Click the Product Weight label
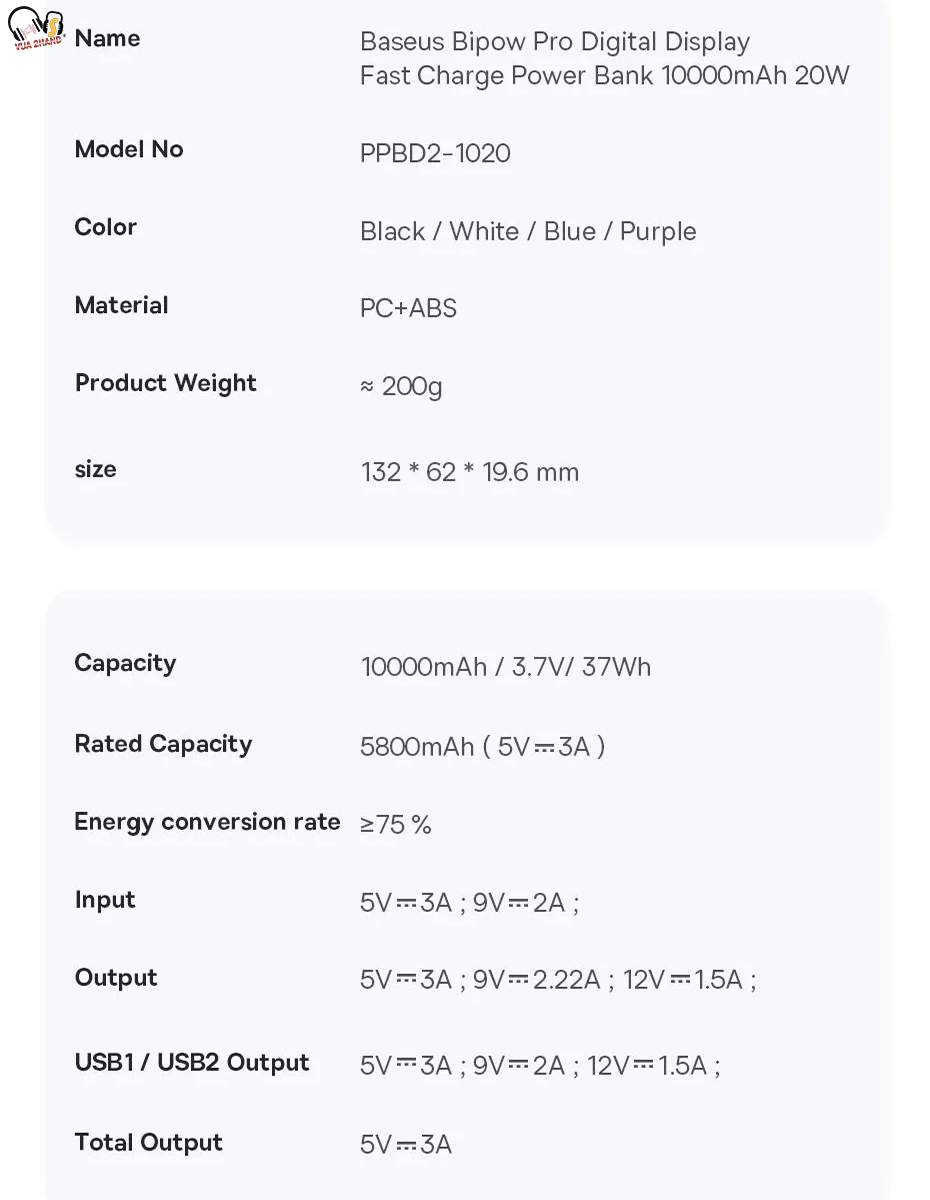The height and width of the screenshot is (1200, 930). pyautogui.click(x=165, y=384)
